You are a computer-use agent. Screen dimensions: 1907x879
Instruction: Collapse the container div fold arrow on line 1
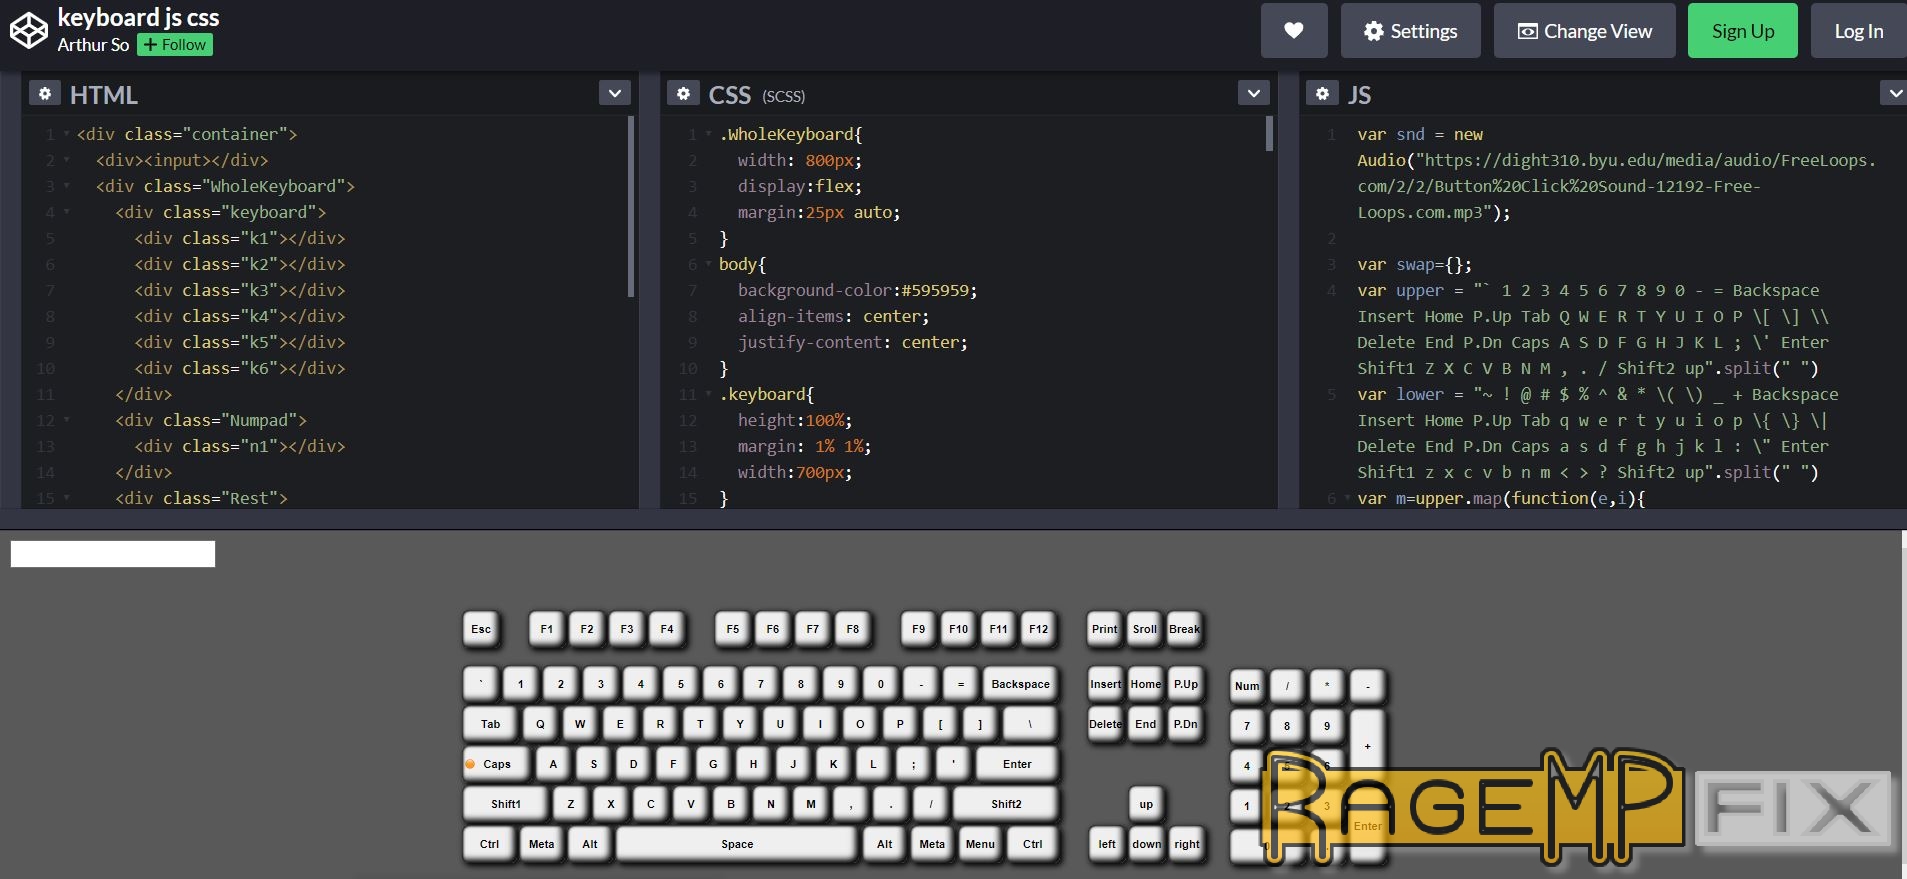click(67, 134)
